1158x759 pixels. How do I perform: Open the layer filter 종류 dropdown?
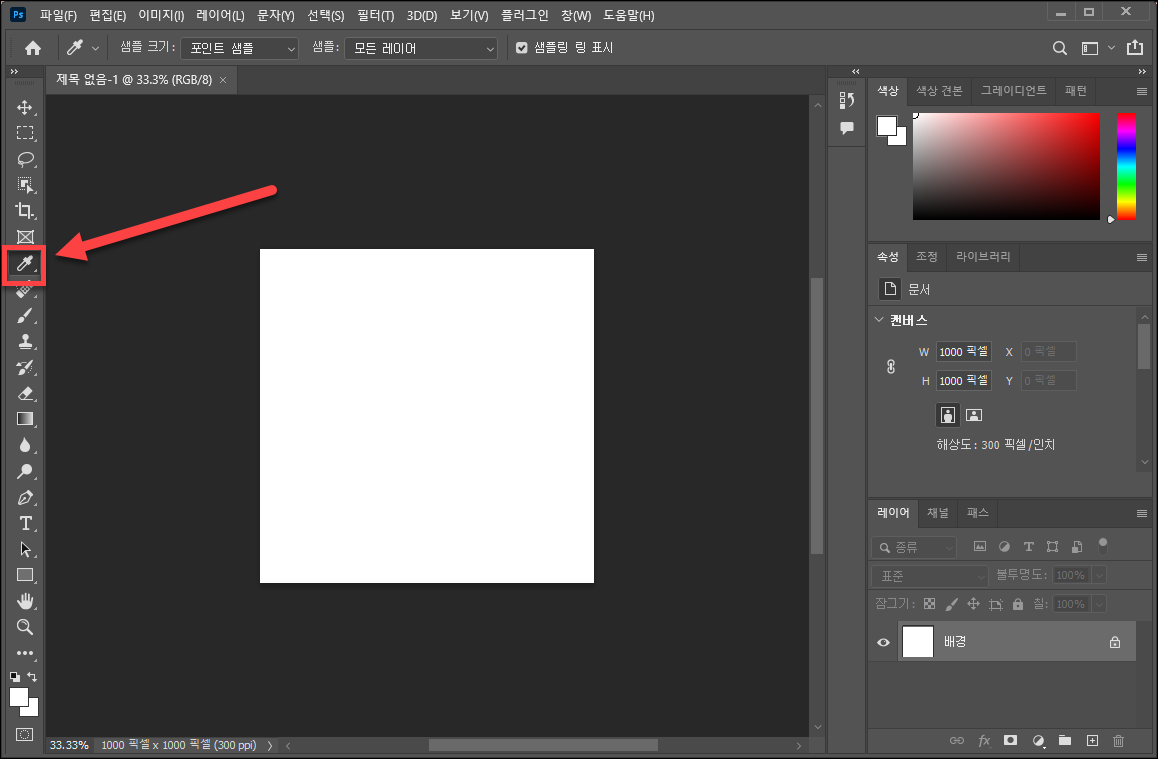[914, 547]
